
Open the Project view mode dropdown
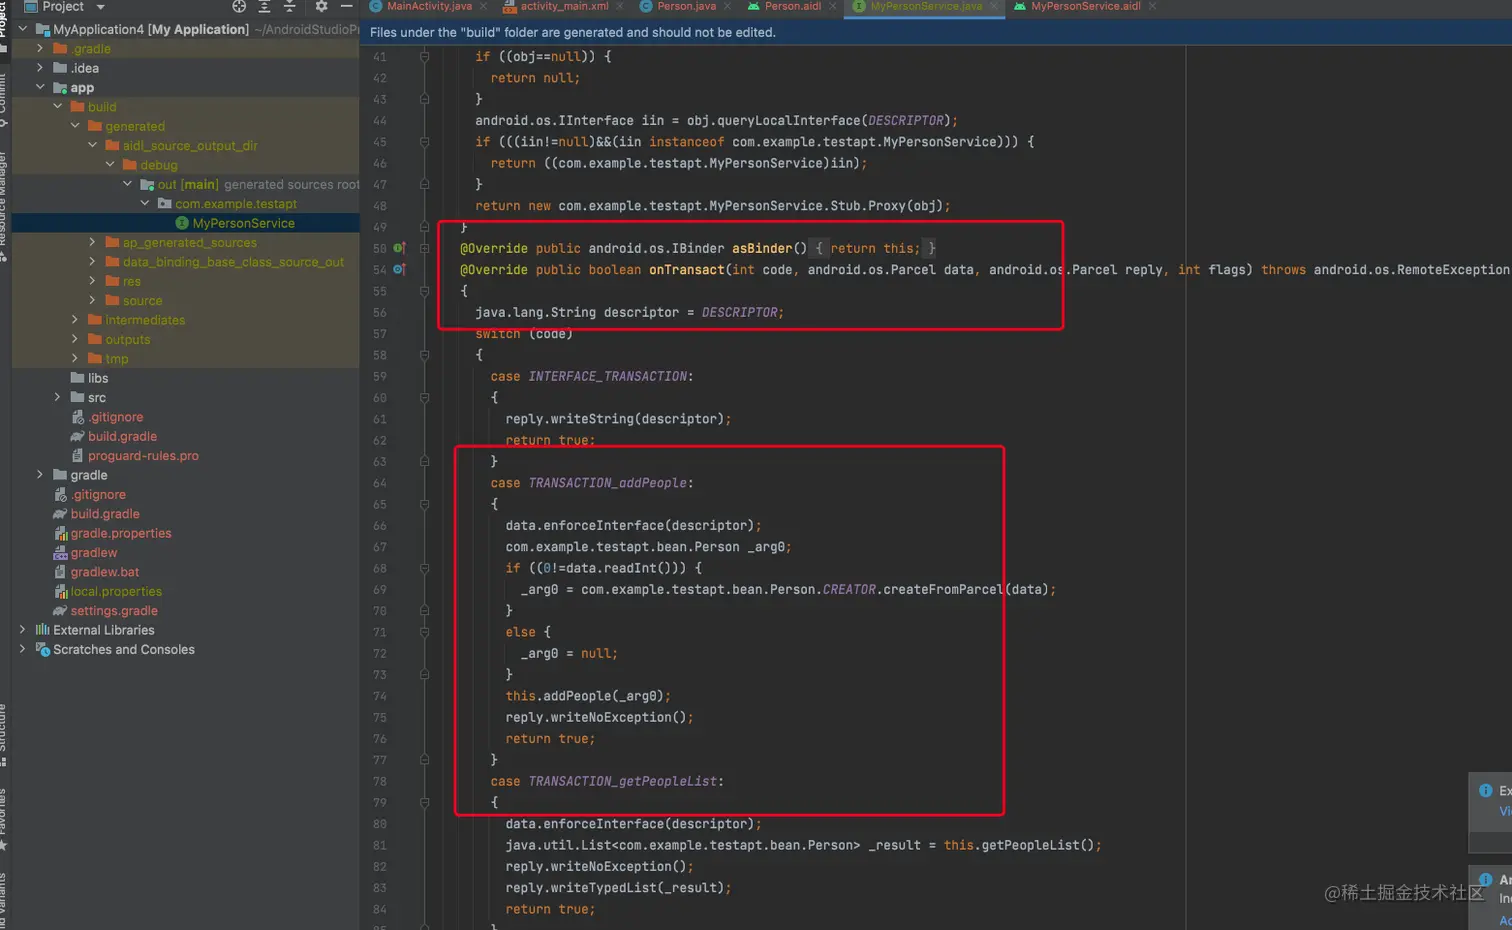101,7
